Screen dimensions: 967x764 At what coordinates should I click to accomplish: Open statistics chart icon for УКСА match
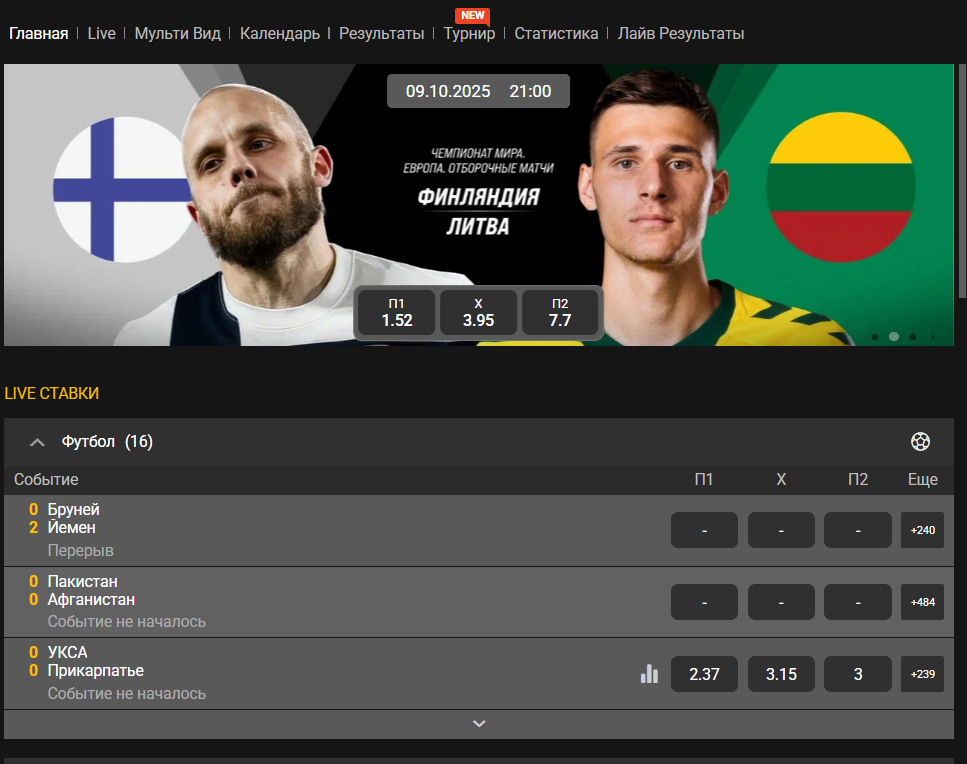649,674
